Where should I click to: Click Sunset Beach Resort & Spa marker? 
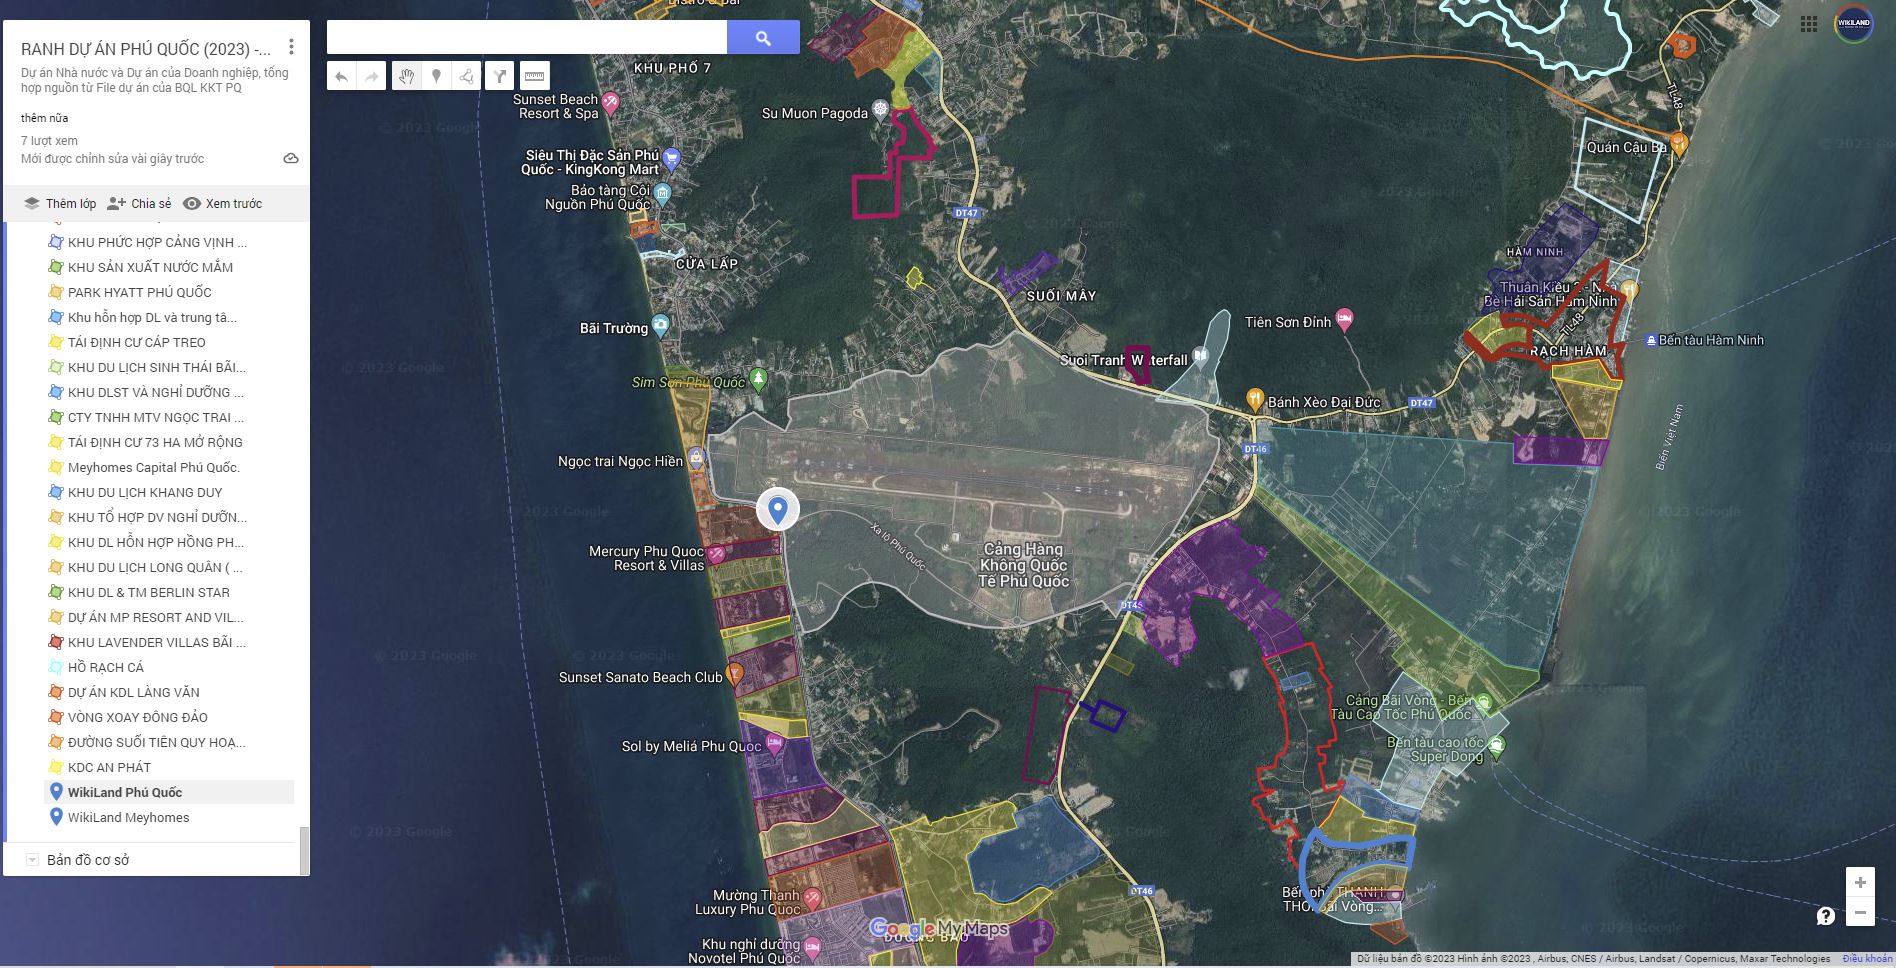click(610, 103)
